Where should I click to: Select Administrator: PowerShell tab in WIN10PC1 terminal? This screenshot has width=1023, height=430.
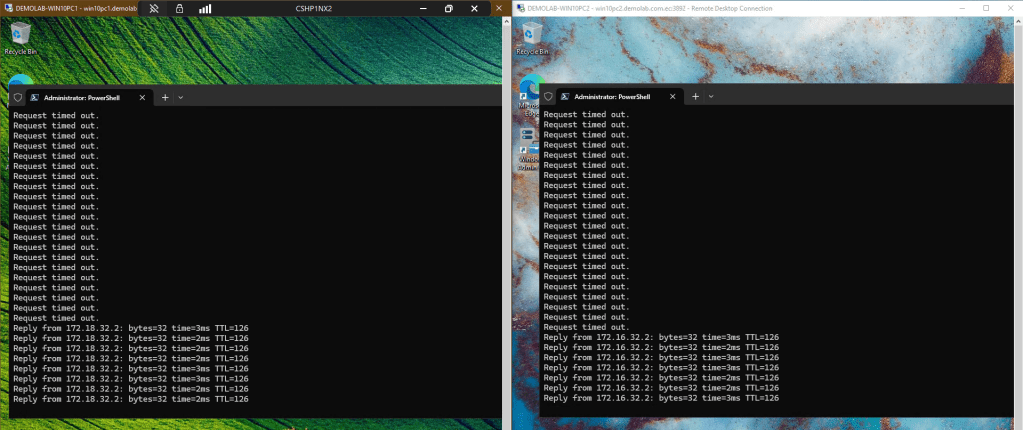(80, 97)
